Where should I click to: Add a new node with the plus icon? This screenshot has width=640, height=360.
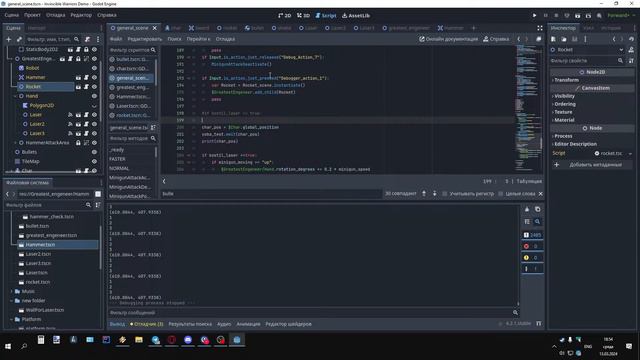pyautogui.click(x=9, y=39)
